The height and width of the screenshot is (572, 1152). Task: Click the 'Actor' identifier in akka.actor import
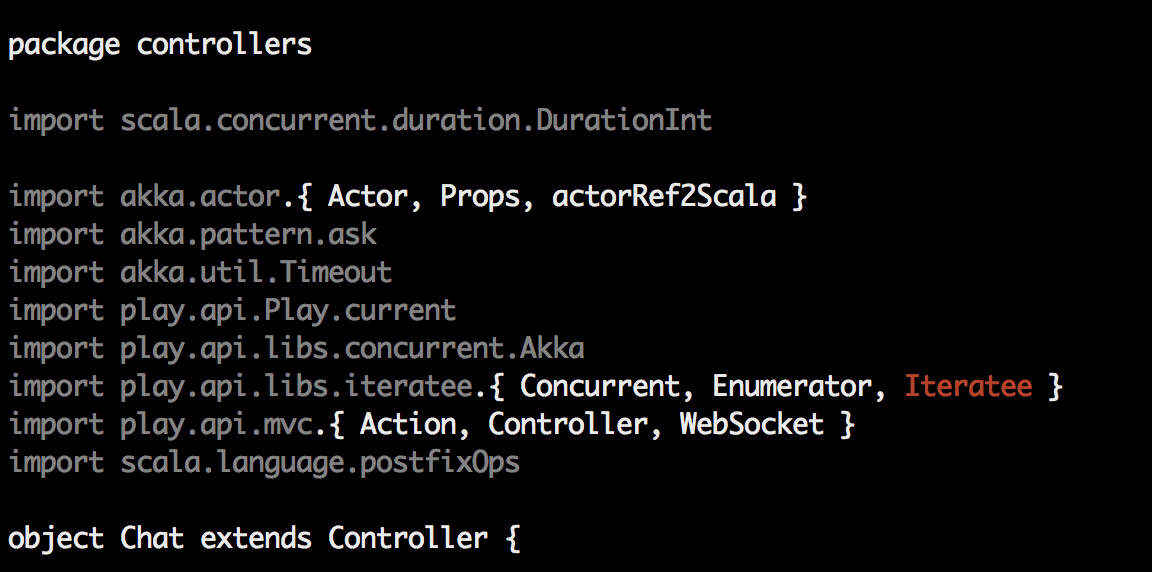(368, 196)
